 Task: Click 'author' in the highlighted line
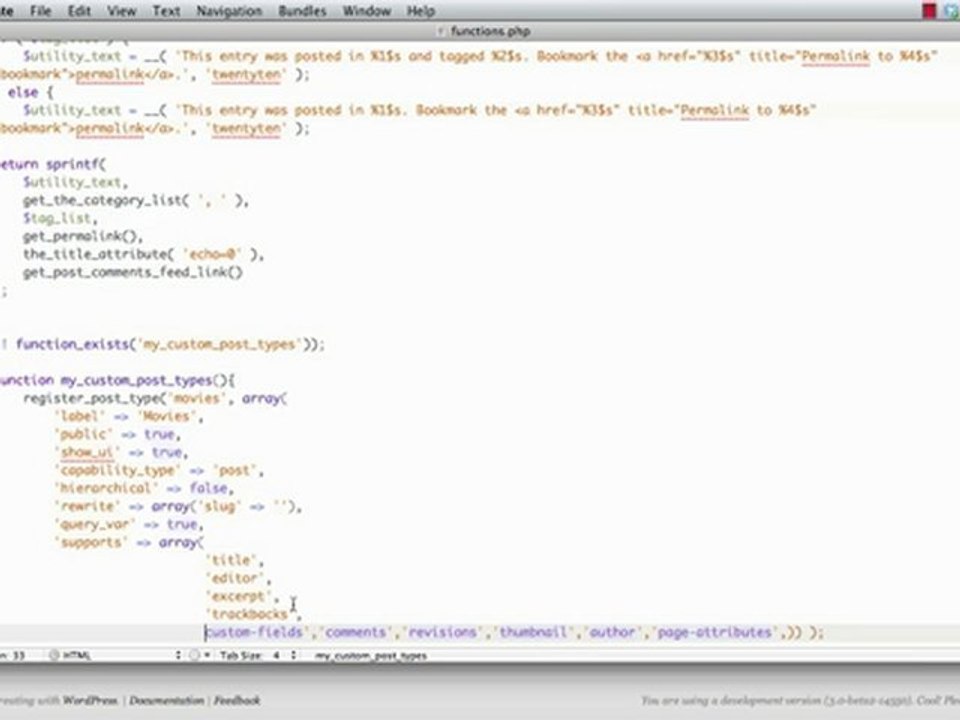point(612,632)
